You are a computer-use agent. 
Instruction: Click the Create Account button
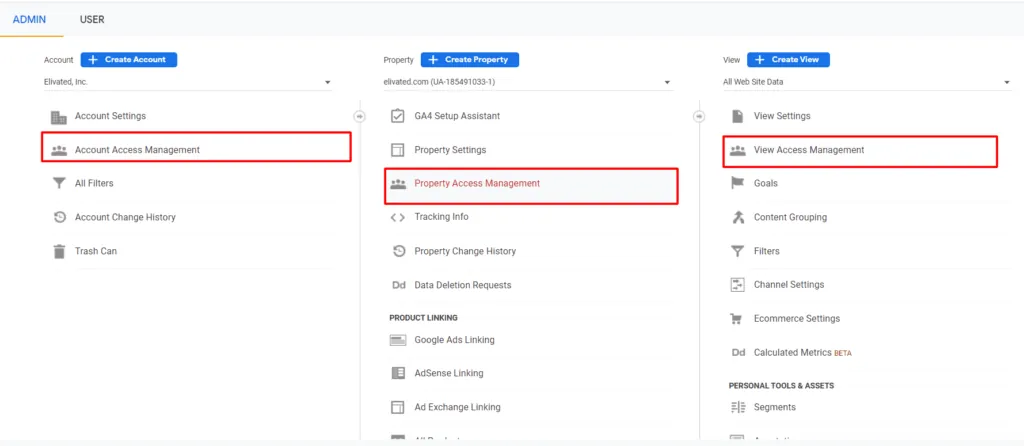129,59
